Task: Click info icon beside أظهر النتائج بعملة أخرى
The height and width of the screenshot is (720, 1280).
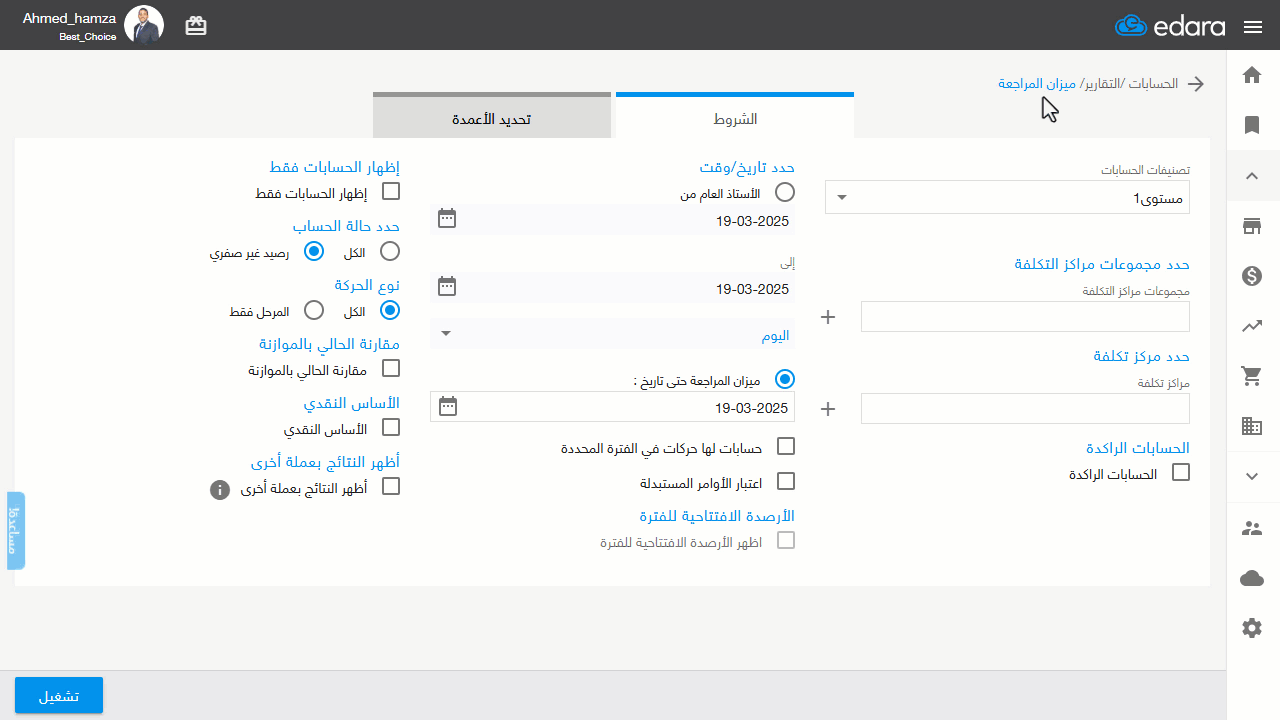Action: coord(221,490)
